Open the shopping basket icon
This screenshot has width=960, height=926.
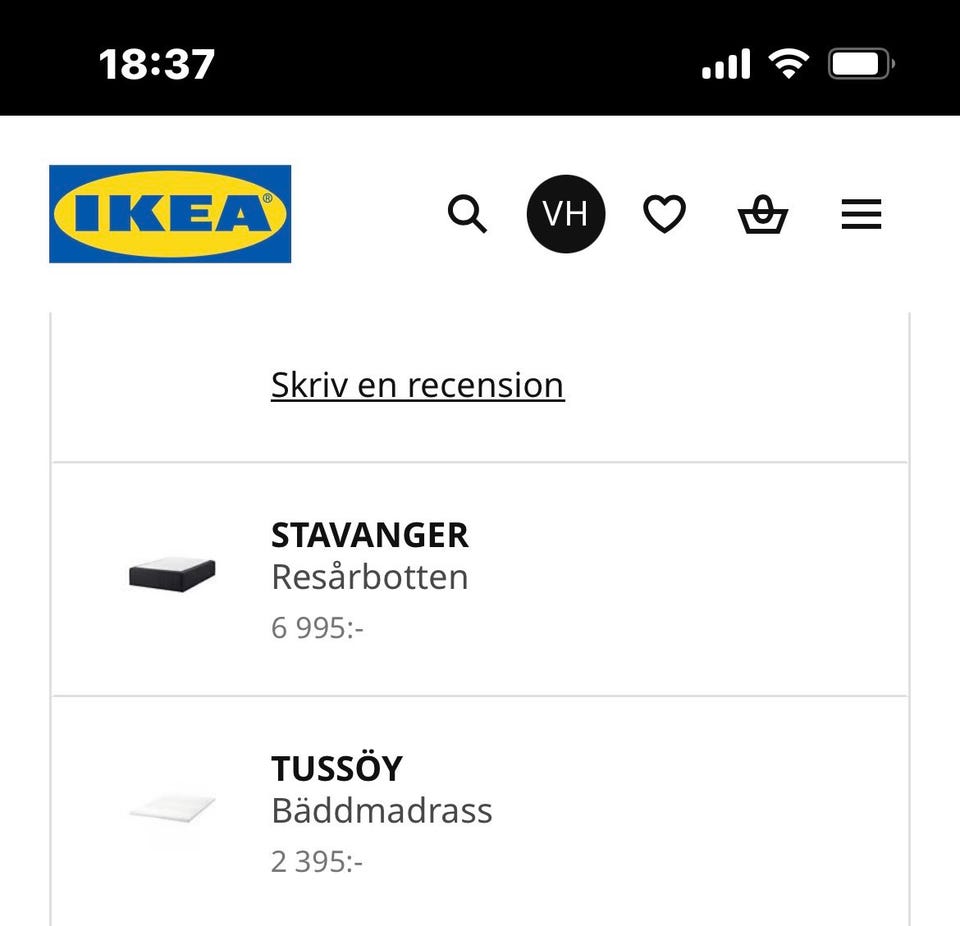point(763,215)
